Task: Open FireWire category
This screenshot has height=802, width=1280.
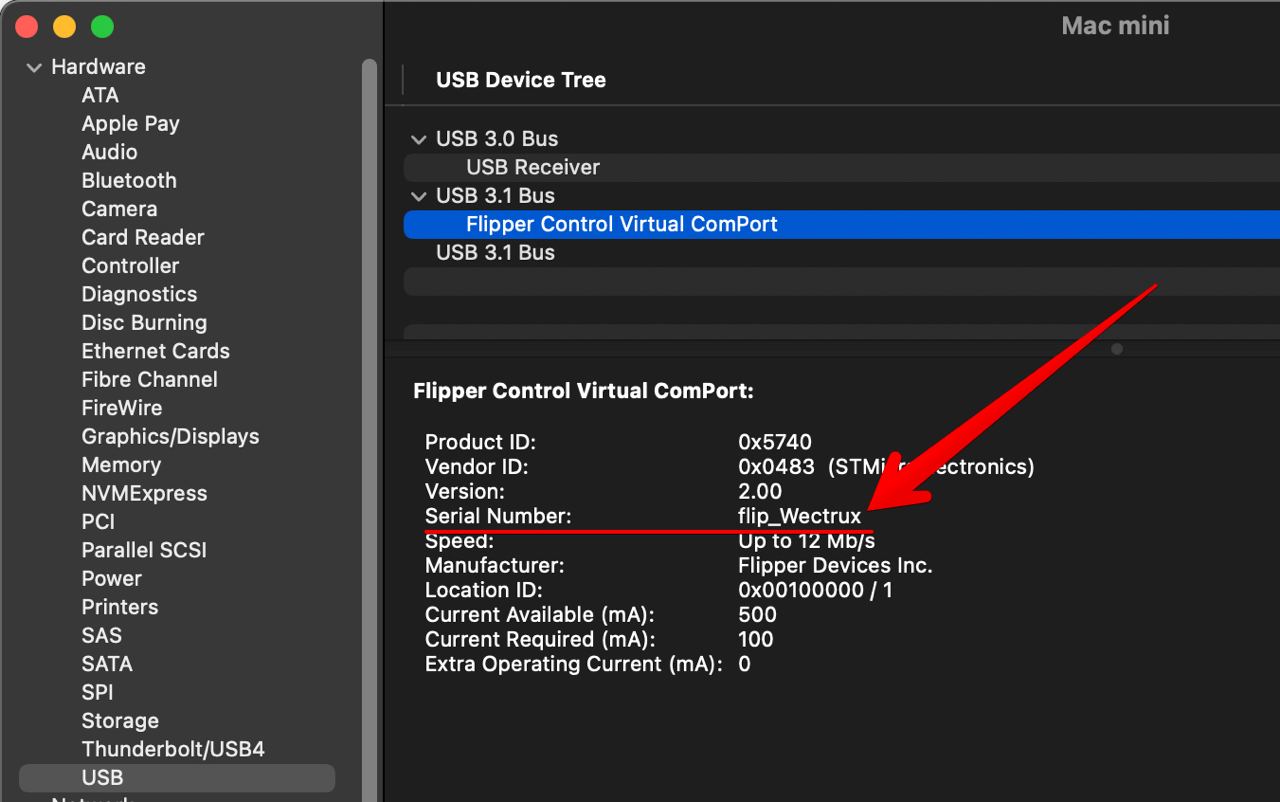Action: tap(121, 408)
